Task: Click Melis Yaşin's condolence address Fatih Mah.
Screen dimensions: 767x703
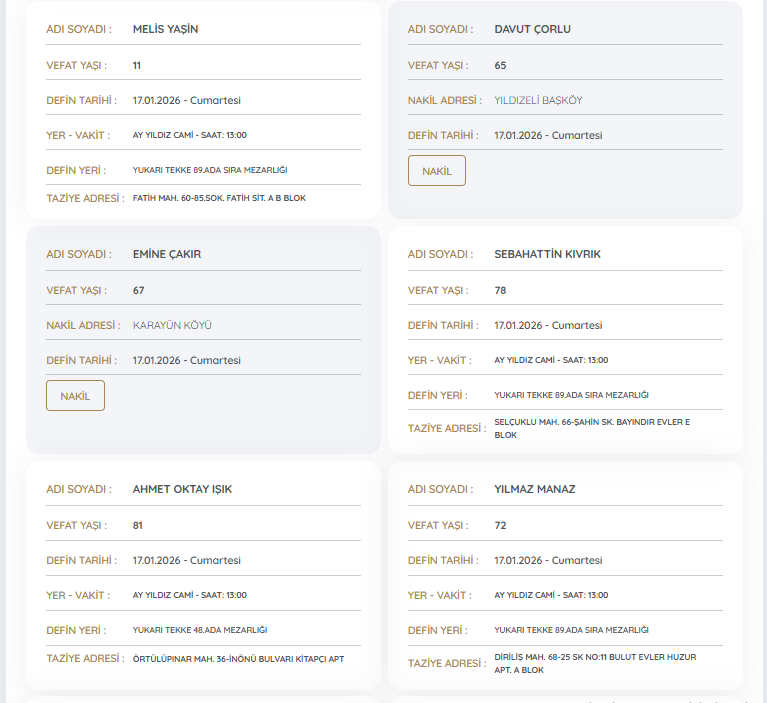Action: point(219,198)
